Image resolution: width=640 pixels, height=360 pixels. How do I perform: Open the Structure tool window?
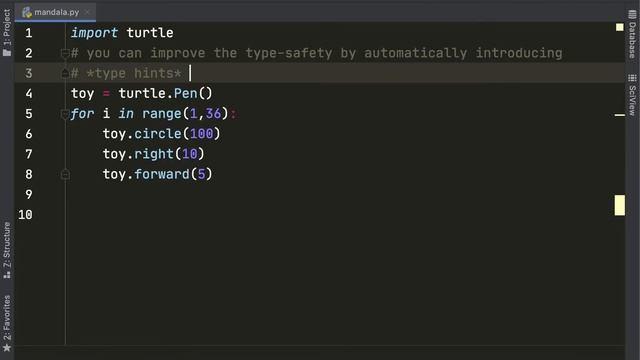[7, 251]
